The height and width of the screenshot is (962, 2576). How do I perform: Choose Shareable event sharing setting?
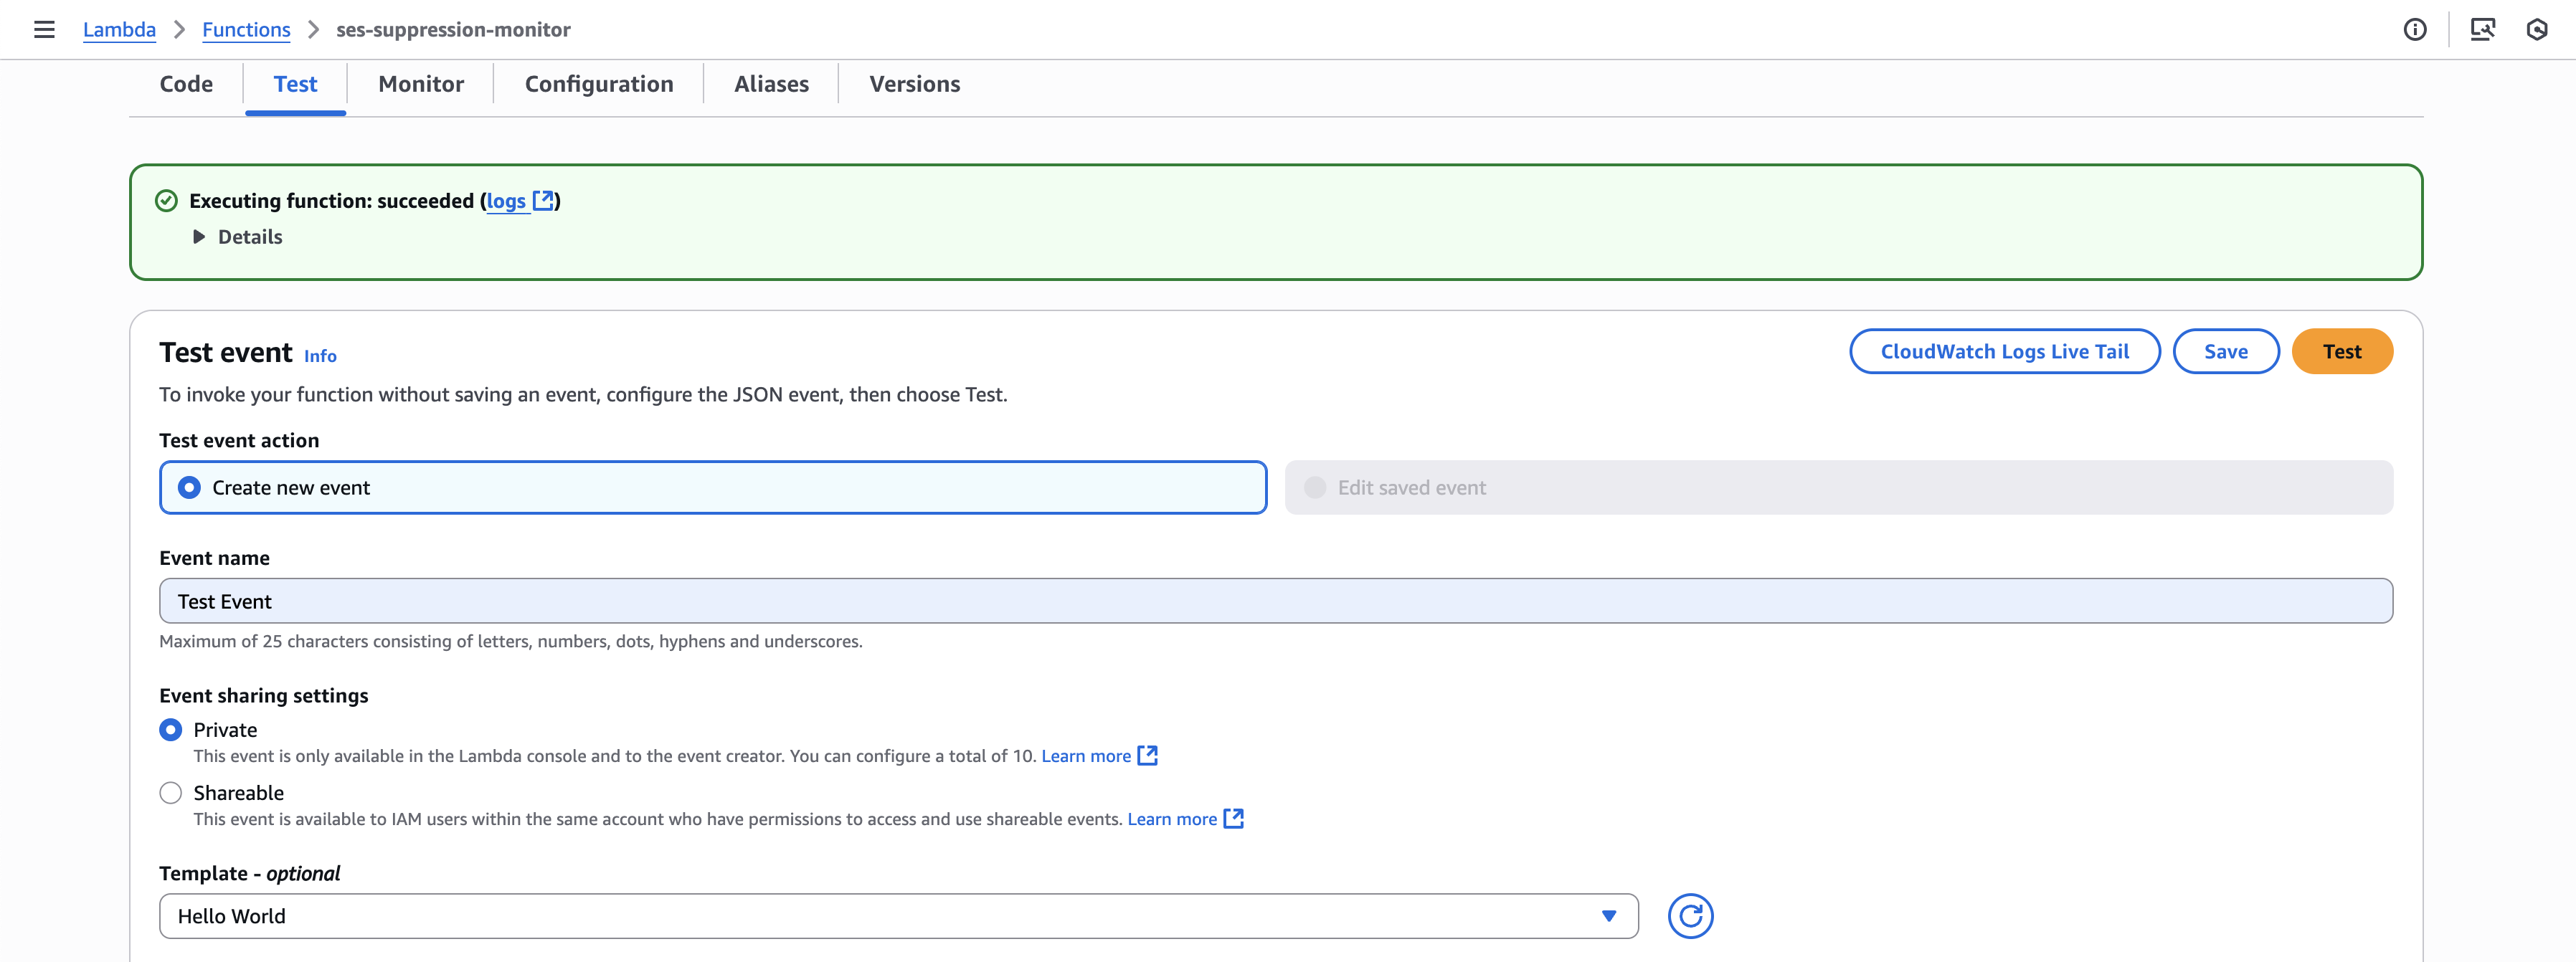coord(171,793)
